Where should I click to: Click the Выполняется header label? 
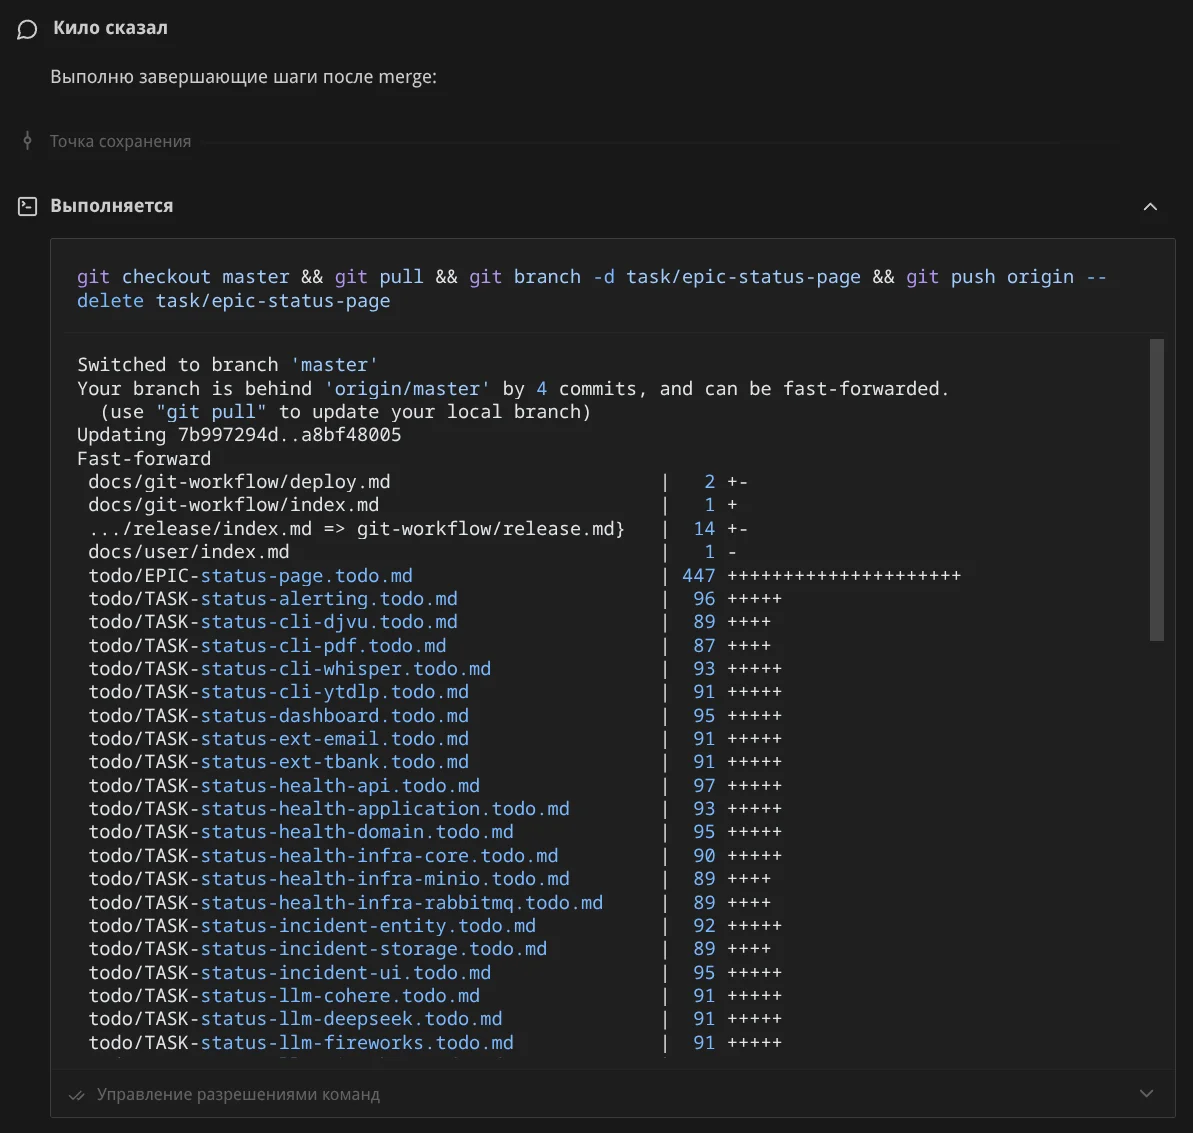click(x=112, y=206)
